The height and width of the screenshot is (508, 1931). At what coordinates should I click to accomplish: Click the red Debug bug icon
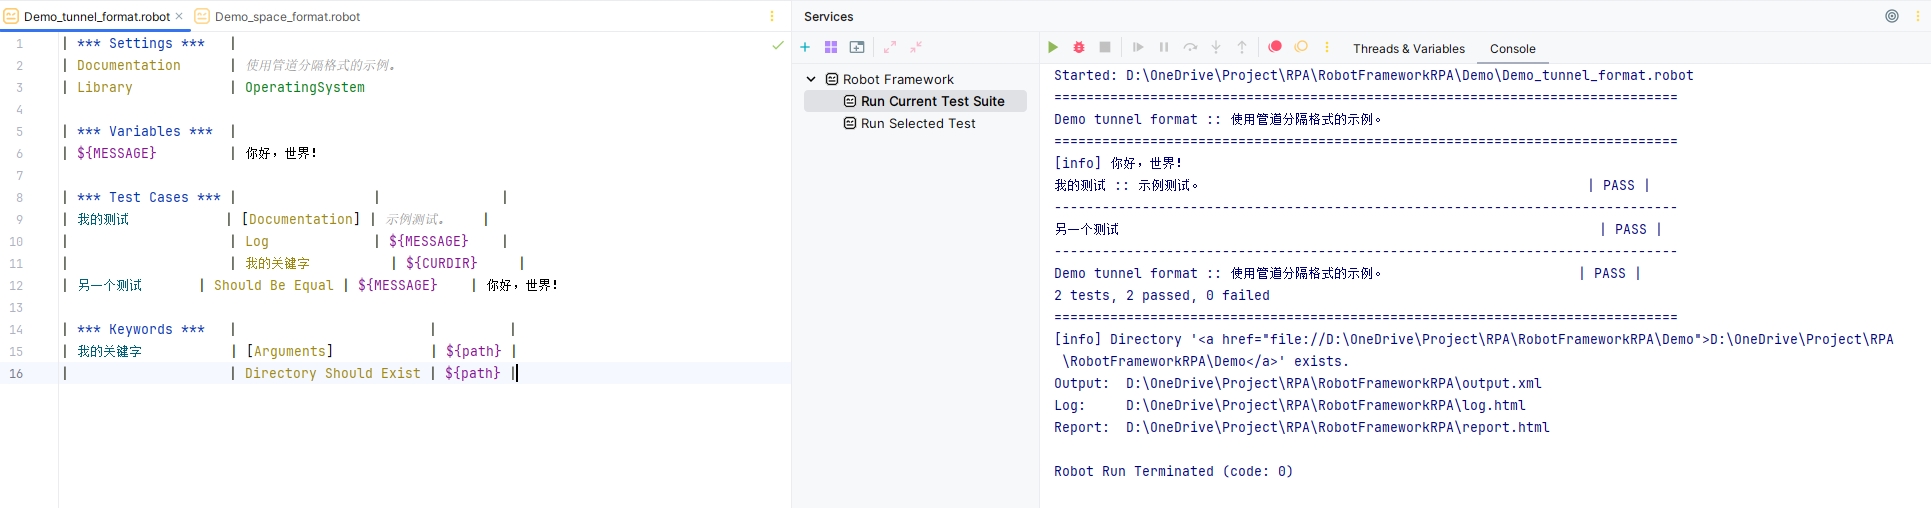(1079, 47)
